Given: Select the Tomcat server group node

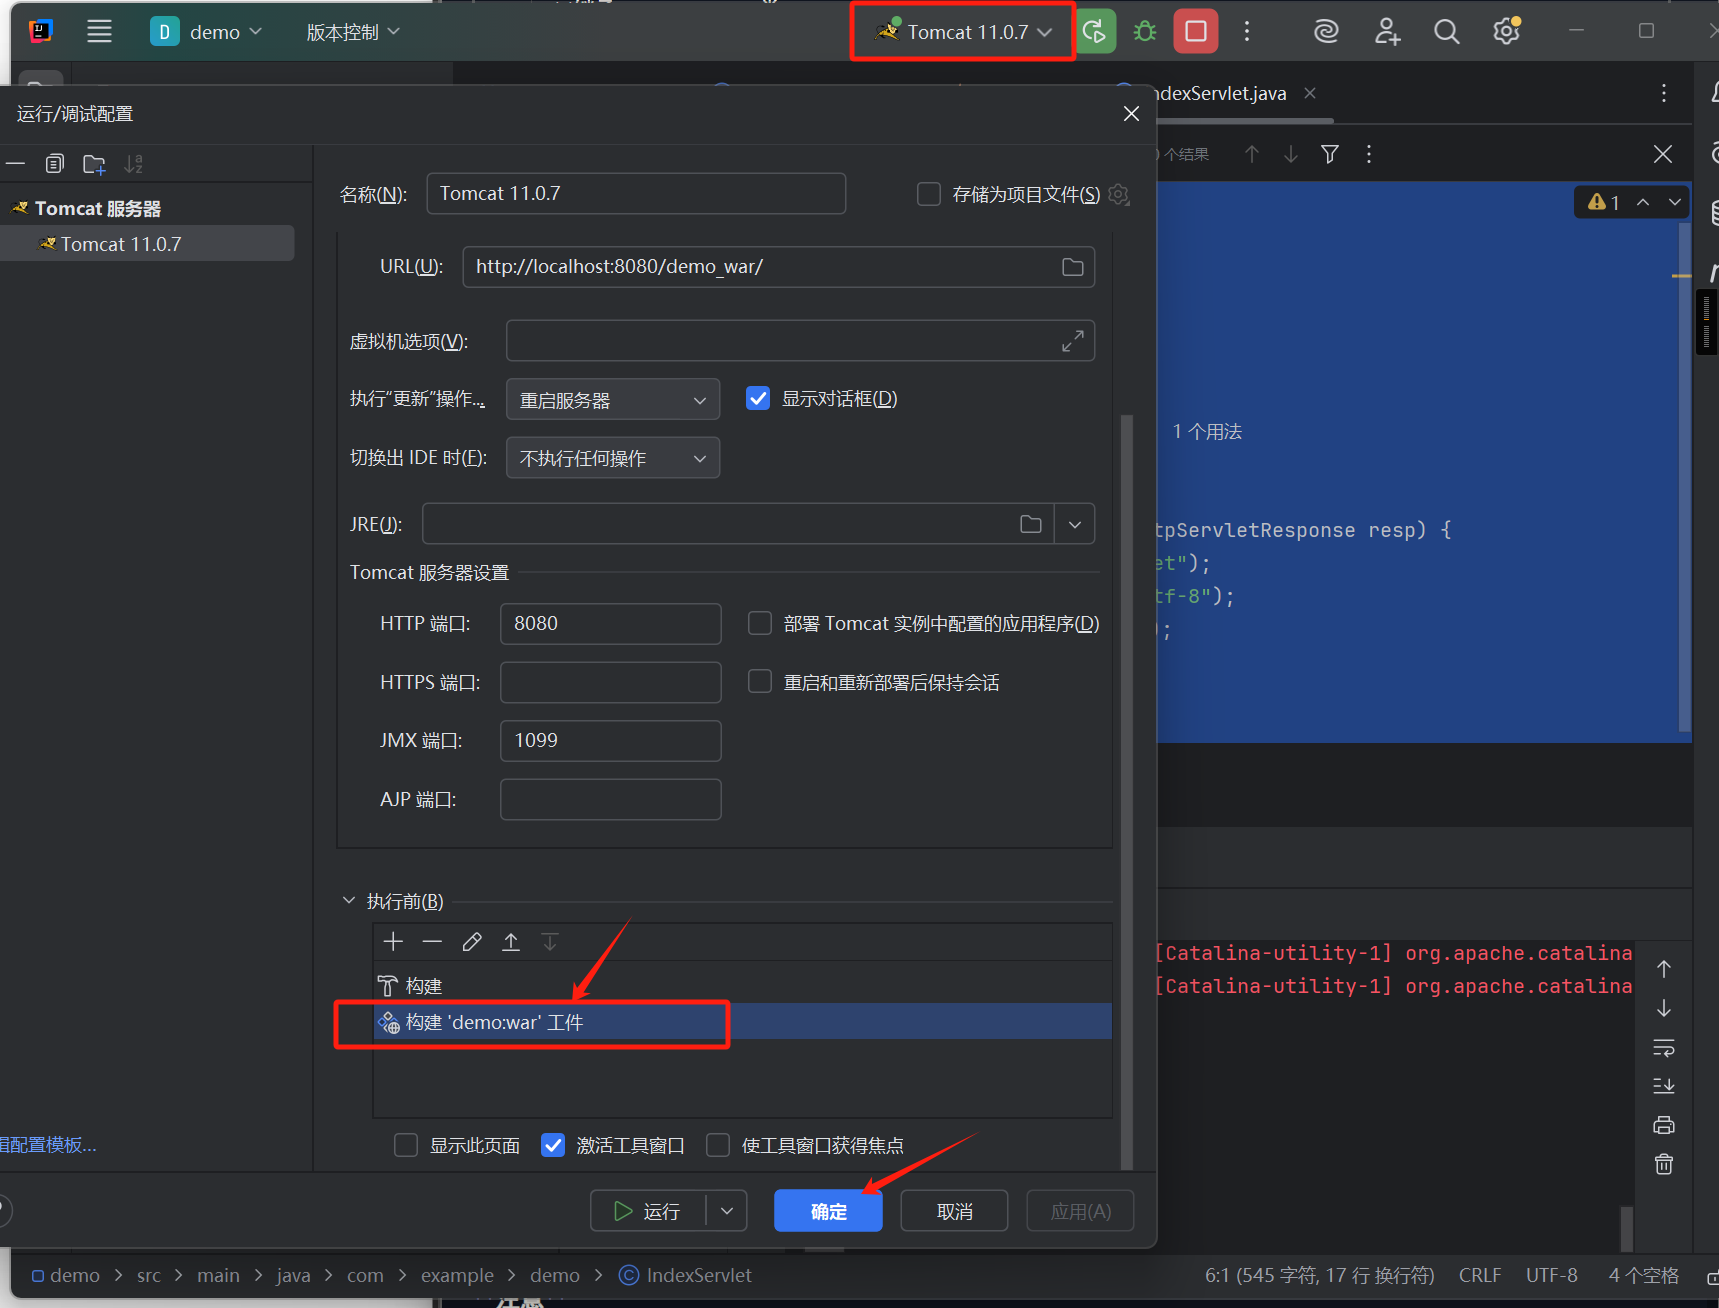Looking at the screenshot, I should coord(97,208).
